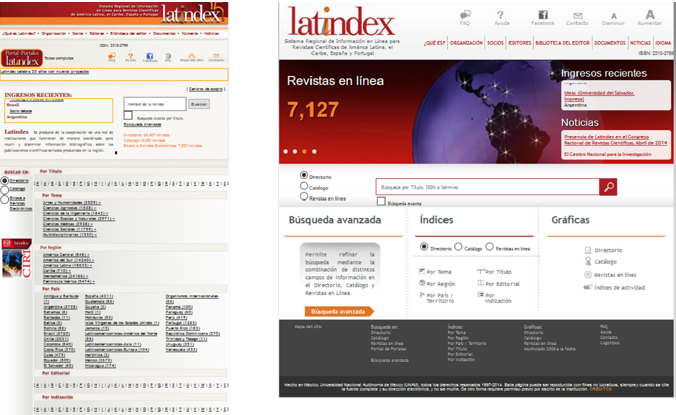Click the Ayuda icon in the old Latindex page
676x415 pixels.
tap(130, 56)
